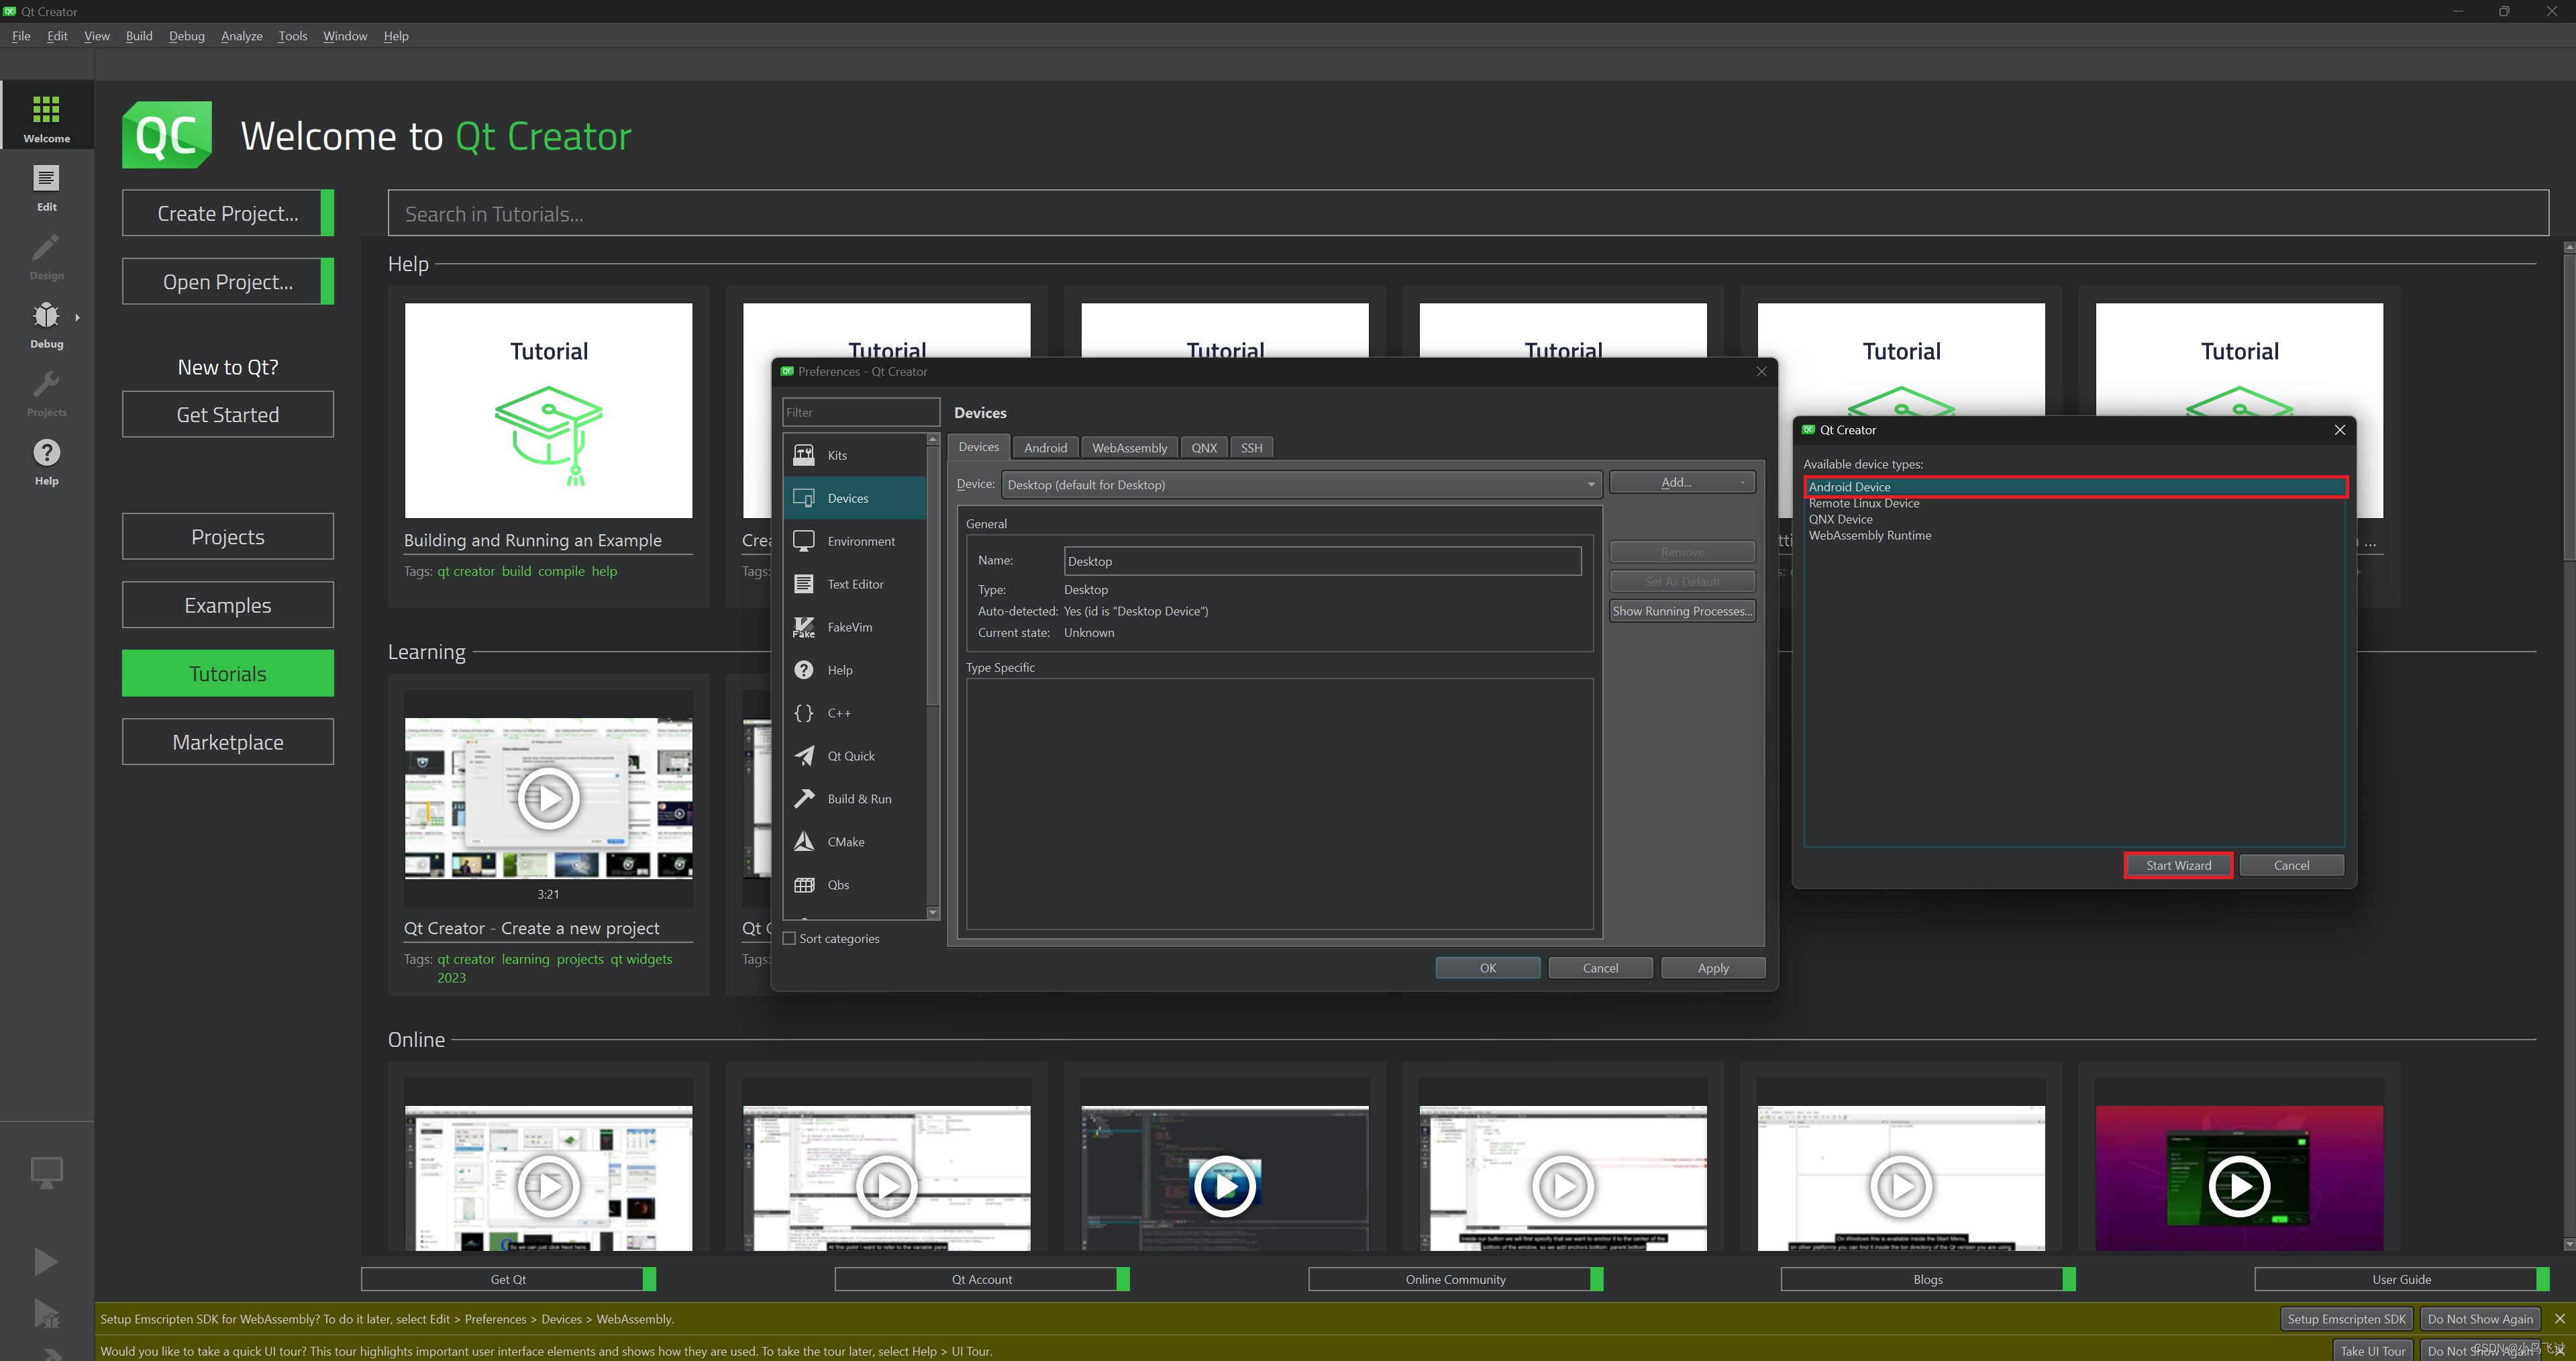The width and height of the screenshot is (2576, 1361).
Task: Switch to the QNX tab
Action: pos(1204,448)
